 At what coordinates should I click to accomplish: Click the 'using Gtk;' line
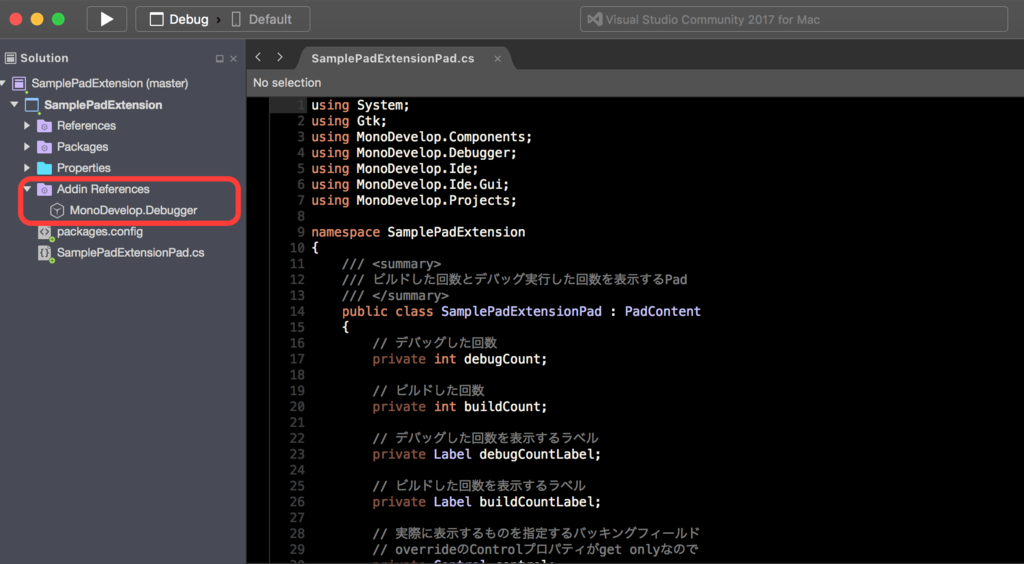pos(349,121)
